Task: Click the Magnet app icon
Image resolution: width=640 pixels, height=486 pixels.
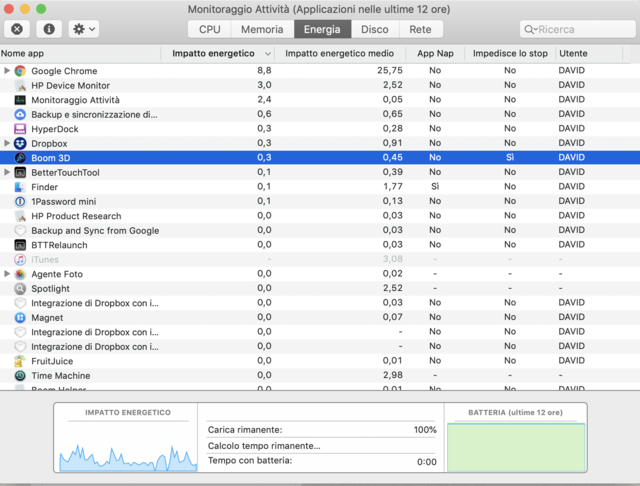Action: (x=20, y=317)
